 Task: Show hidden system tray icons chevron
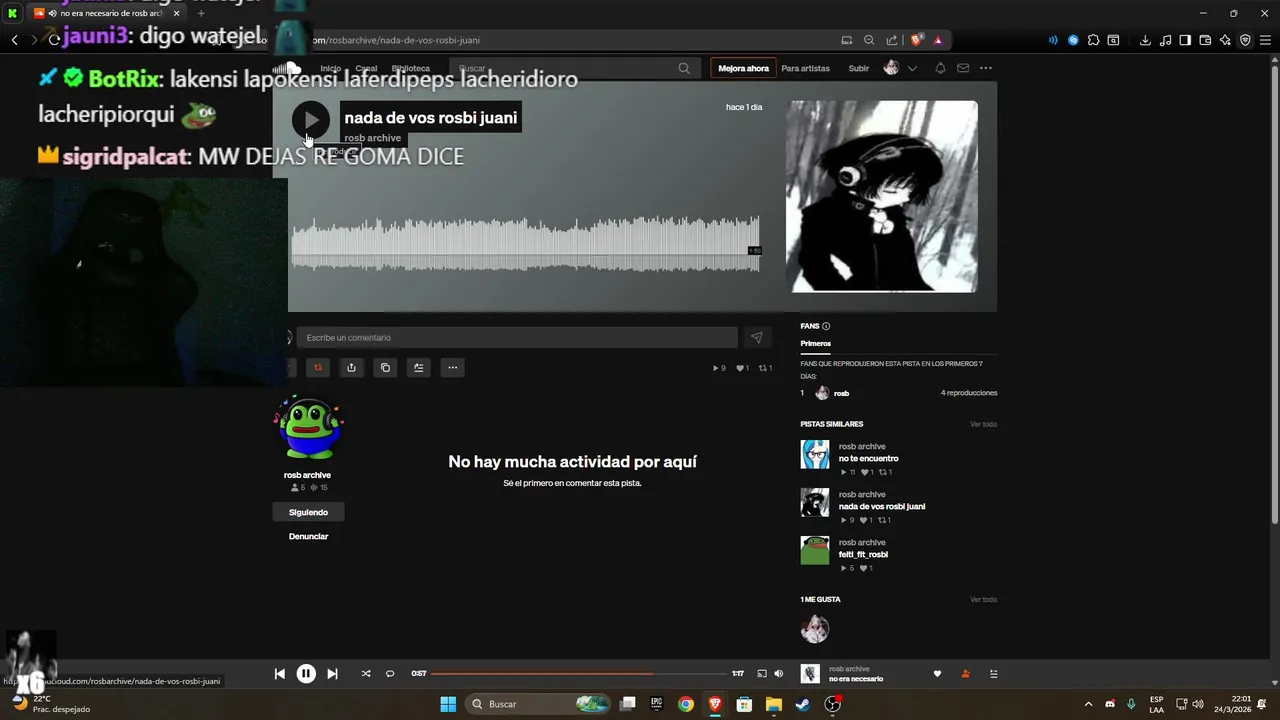coord(1088,704)
